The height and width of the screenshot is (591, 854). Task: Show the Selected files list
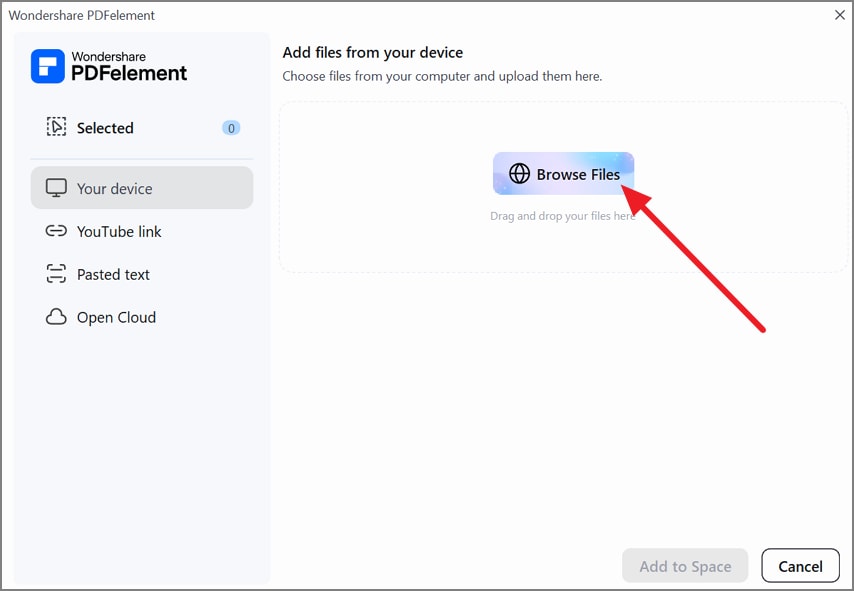(142, 128)
